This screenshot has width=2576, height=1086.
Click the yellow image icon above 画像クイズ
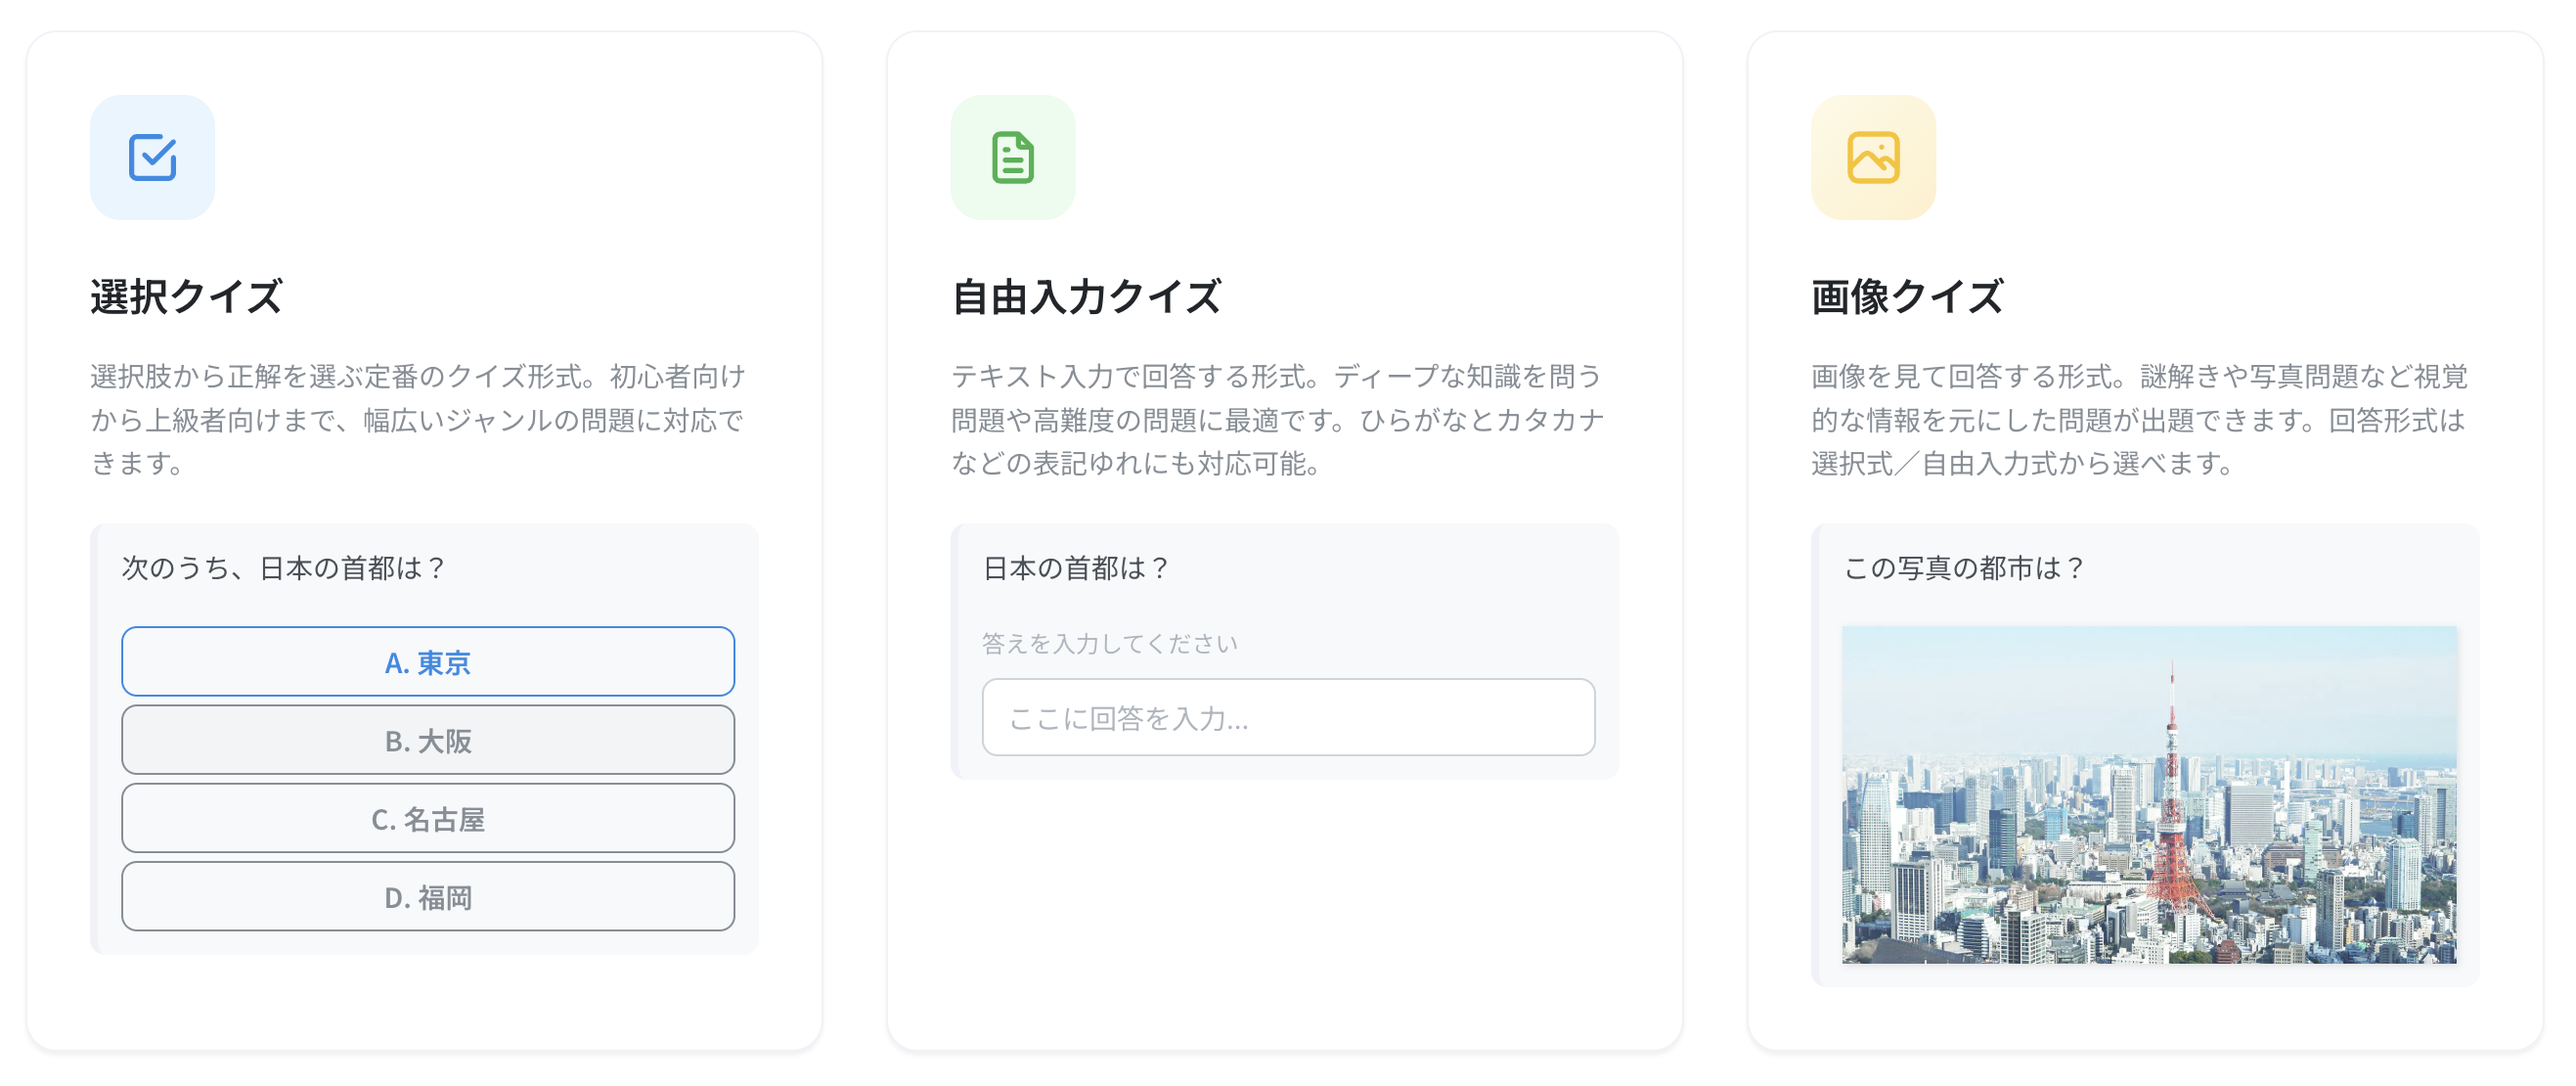tap(1874, 157)
